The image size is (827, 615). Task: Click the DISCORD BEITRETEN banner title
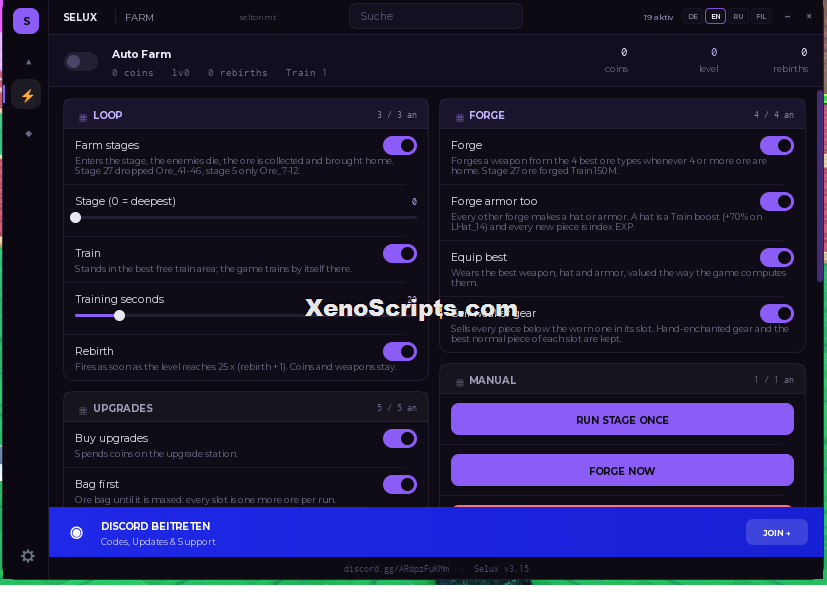pos(156,526)
